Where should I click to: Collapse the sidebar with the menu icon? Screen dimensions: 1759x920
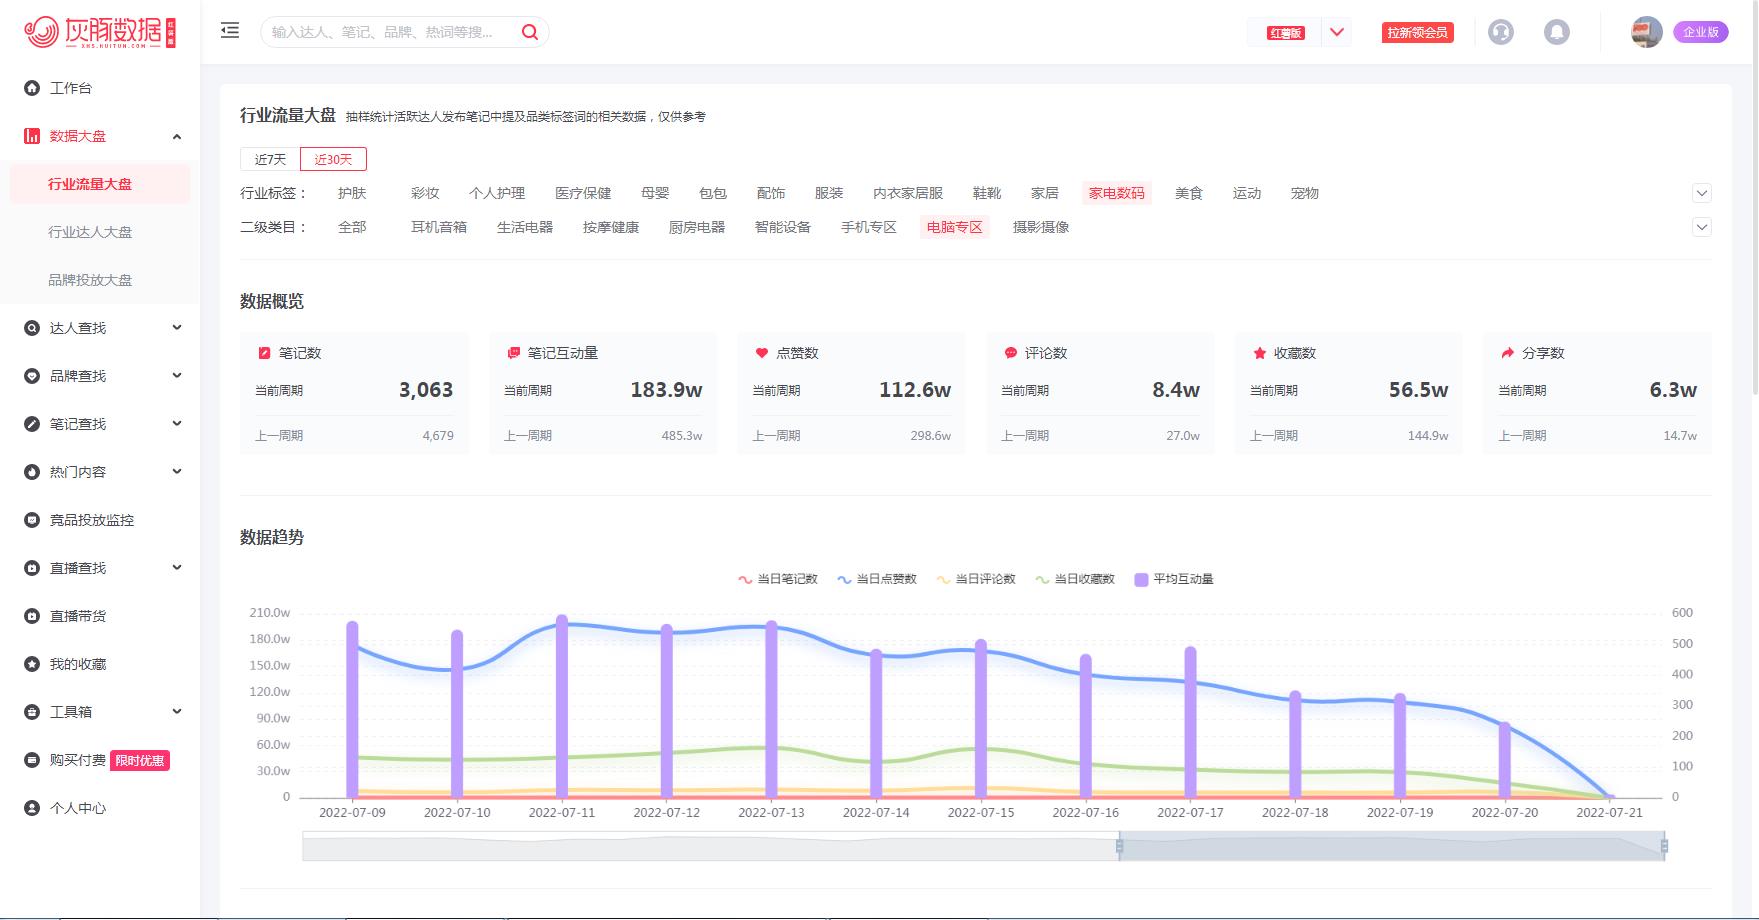pos(230,31)
